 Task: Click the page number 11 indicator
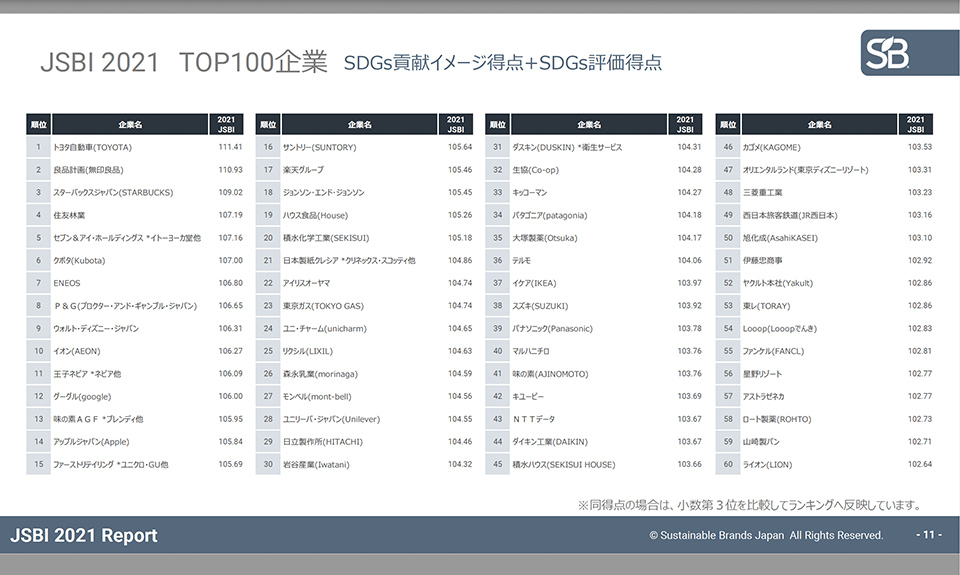pyautogui.click(x=928, y=535)
